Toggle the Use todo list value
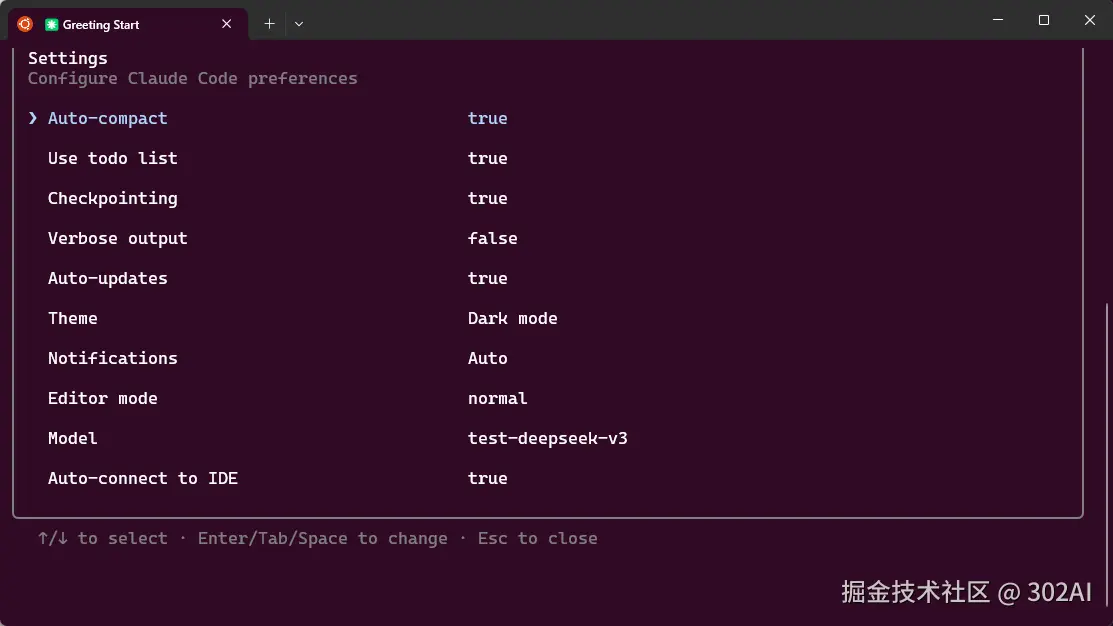The width and height of the screenshot is (1113, 626). click(x=488, y=158)
